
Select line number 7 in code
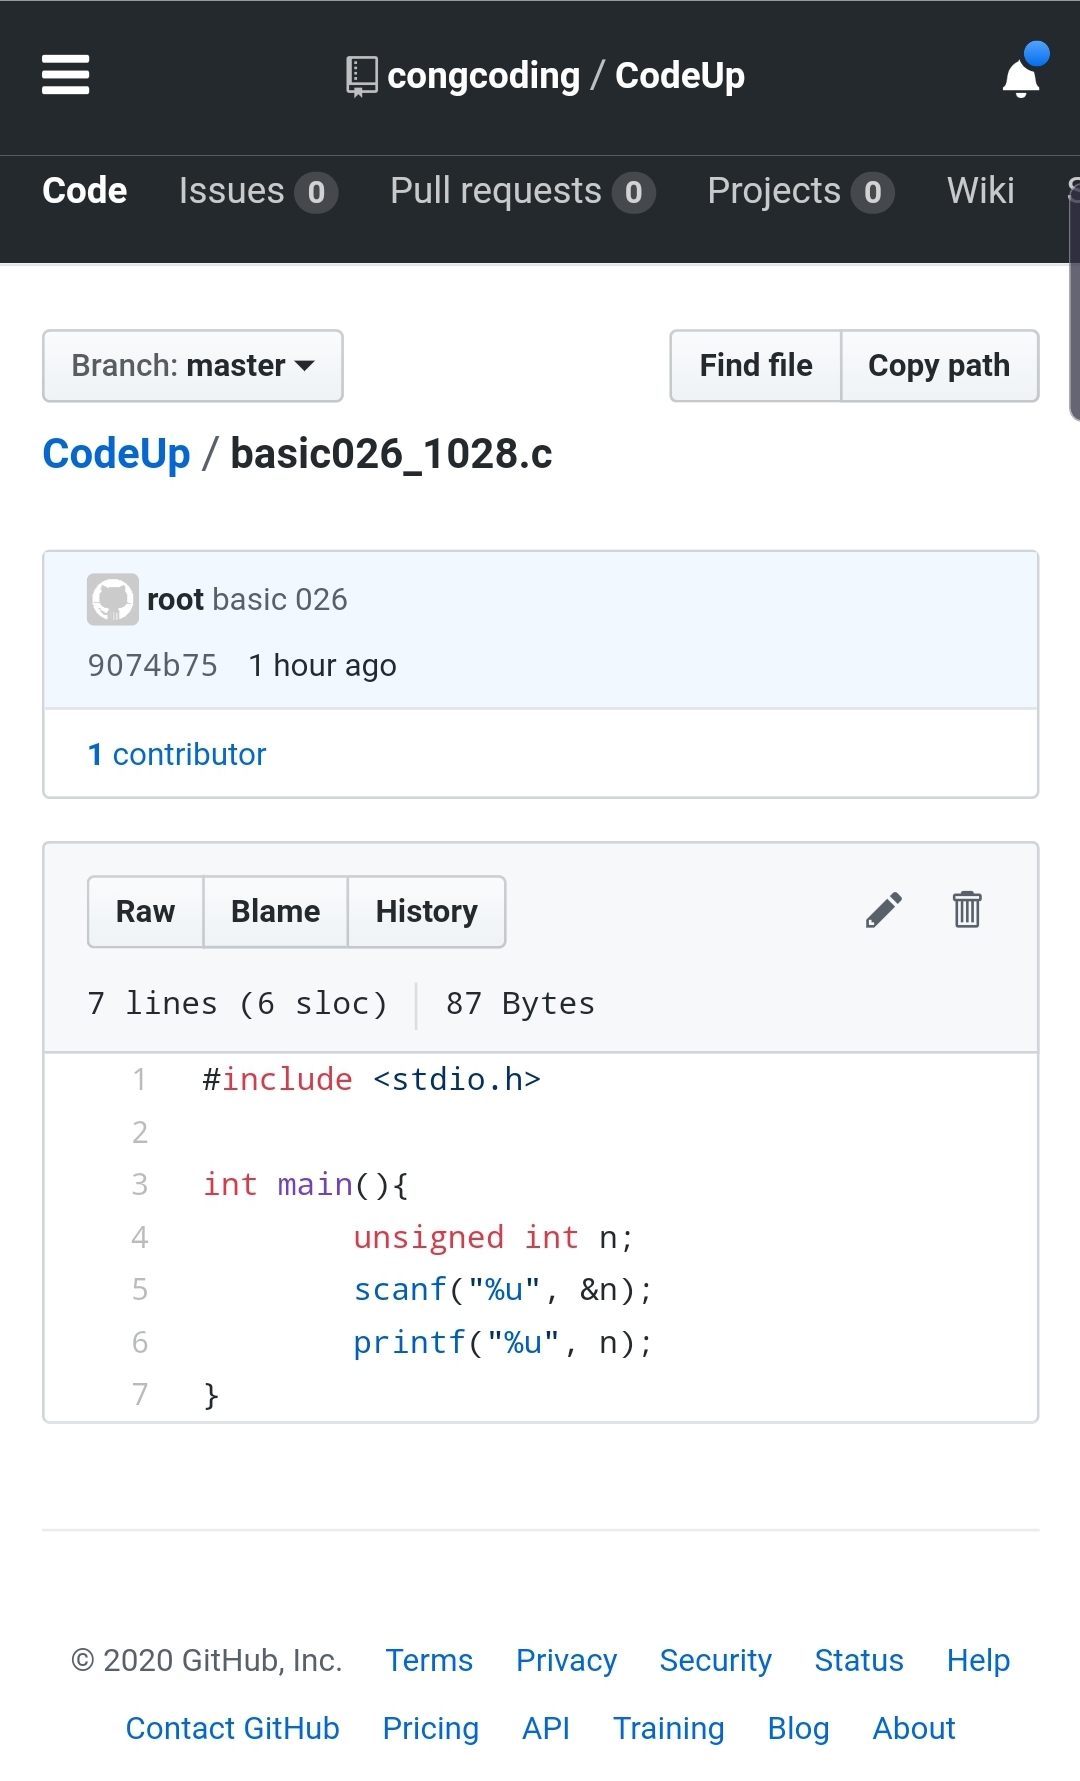point(140,1395)
